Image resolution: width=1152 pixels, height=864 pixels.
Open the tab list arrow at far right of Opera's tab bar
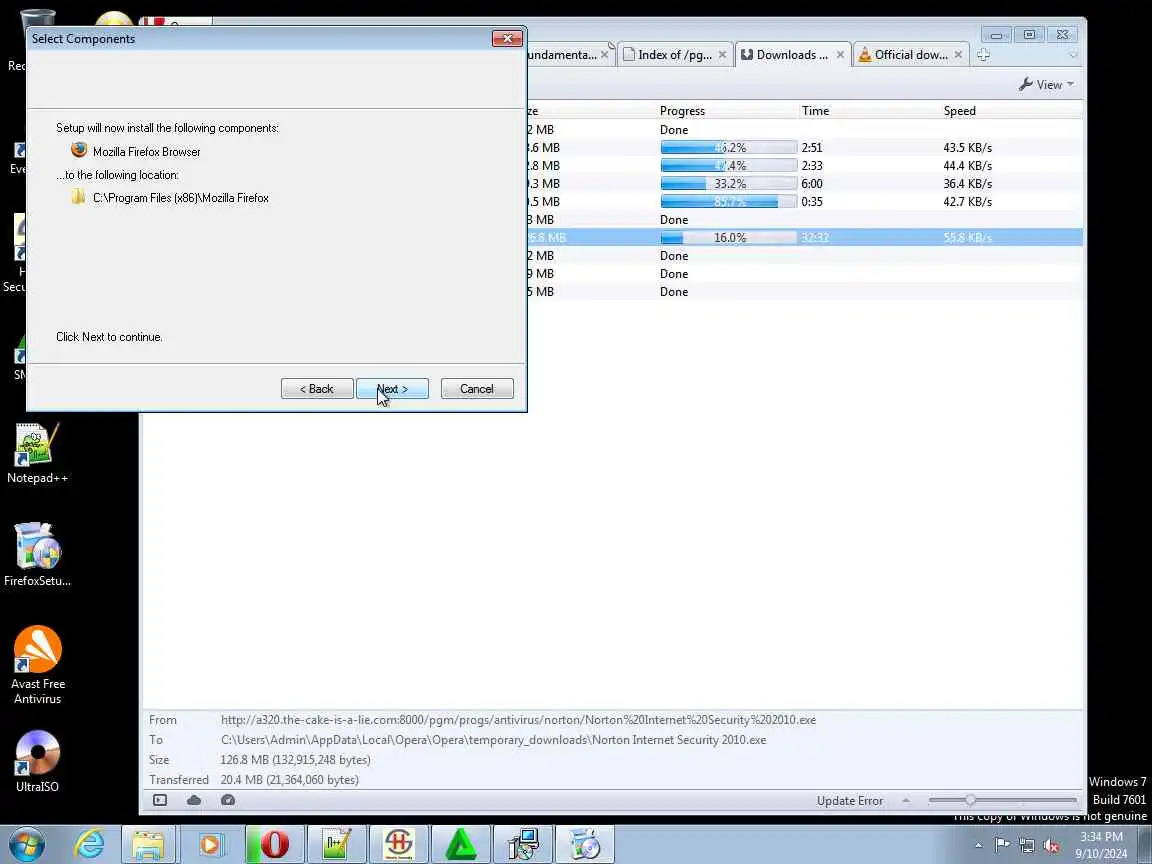click(x=1073, y=55)
